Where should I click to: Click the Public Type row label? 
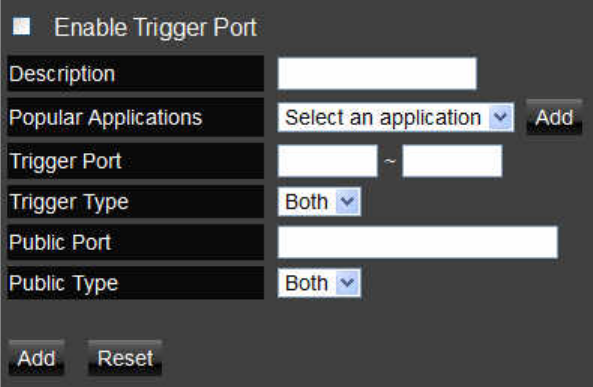click(136, 283)
